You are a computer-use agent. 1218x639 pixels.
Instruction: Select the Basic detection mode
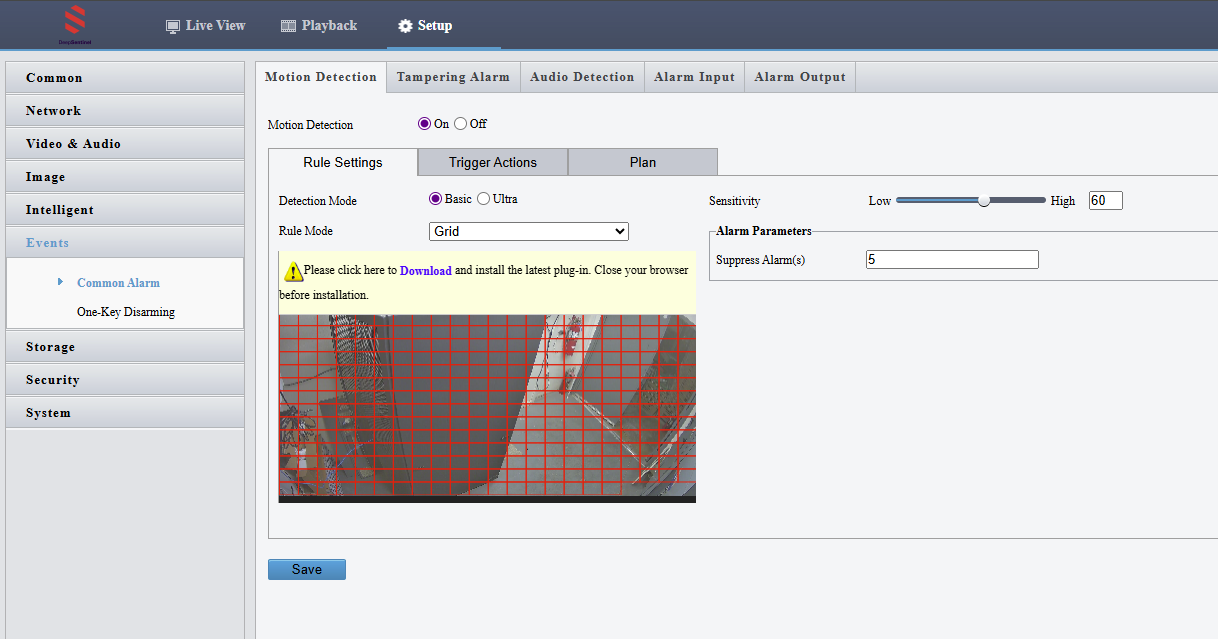(435, 199)
